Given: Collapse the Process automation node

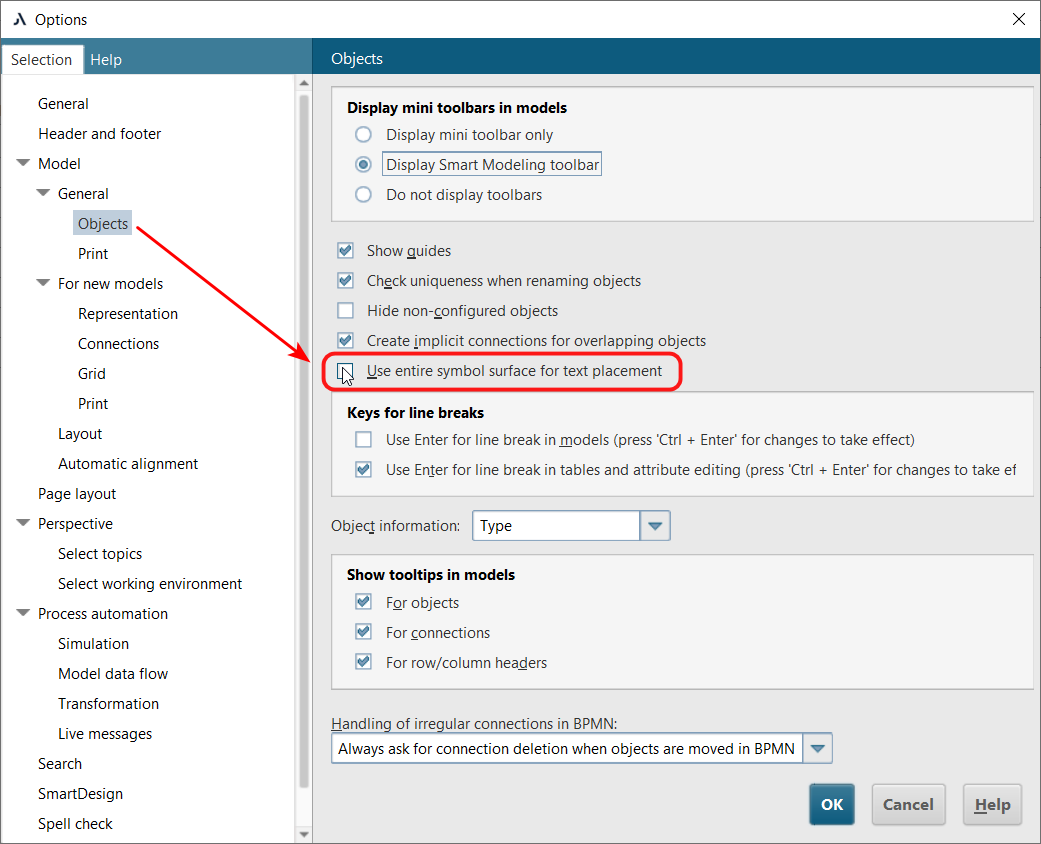Looking at the screenshot, I should [x=23, y=614].
